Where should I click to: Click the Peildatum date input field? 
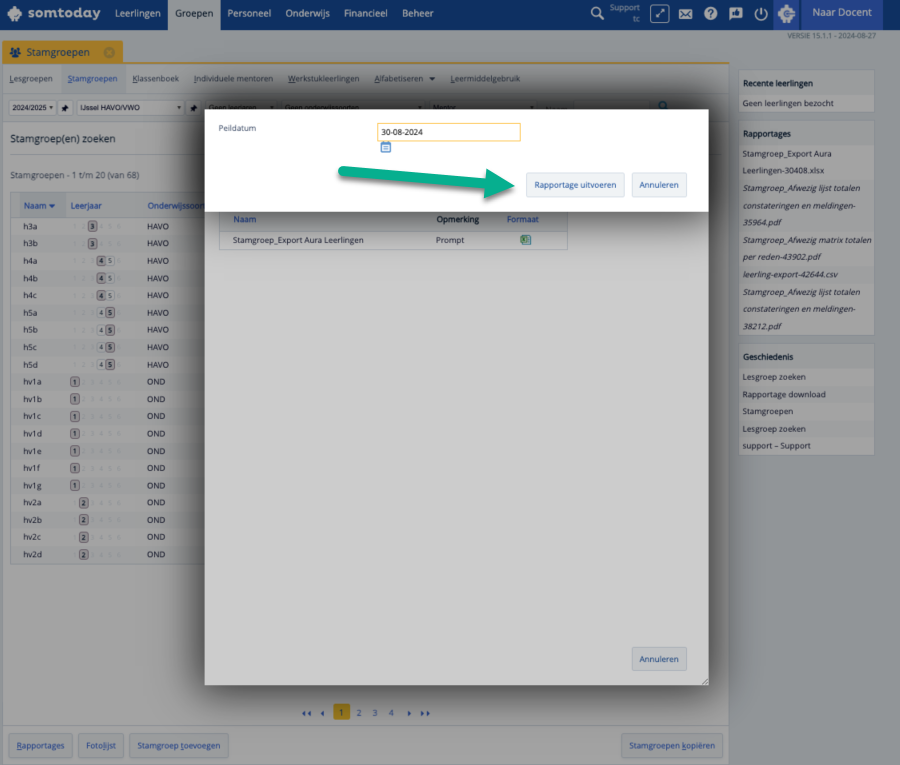(448, 132)
